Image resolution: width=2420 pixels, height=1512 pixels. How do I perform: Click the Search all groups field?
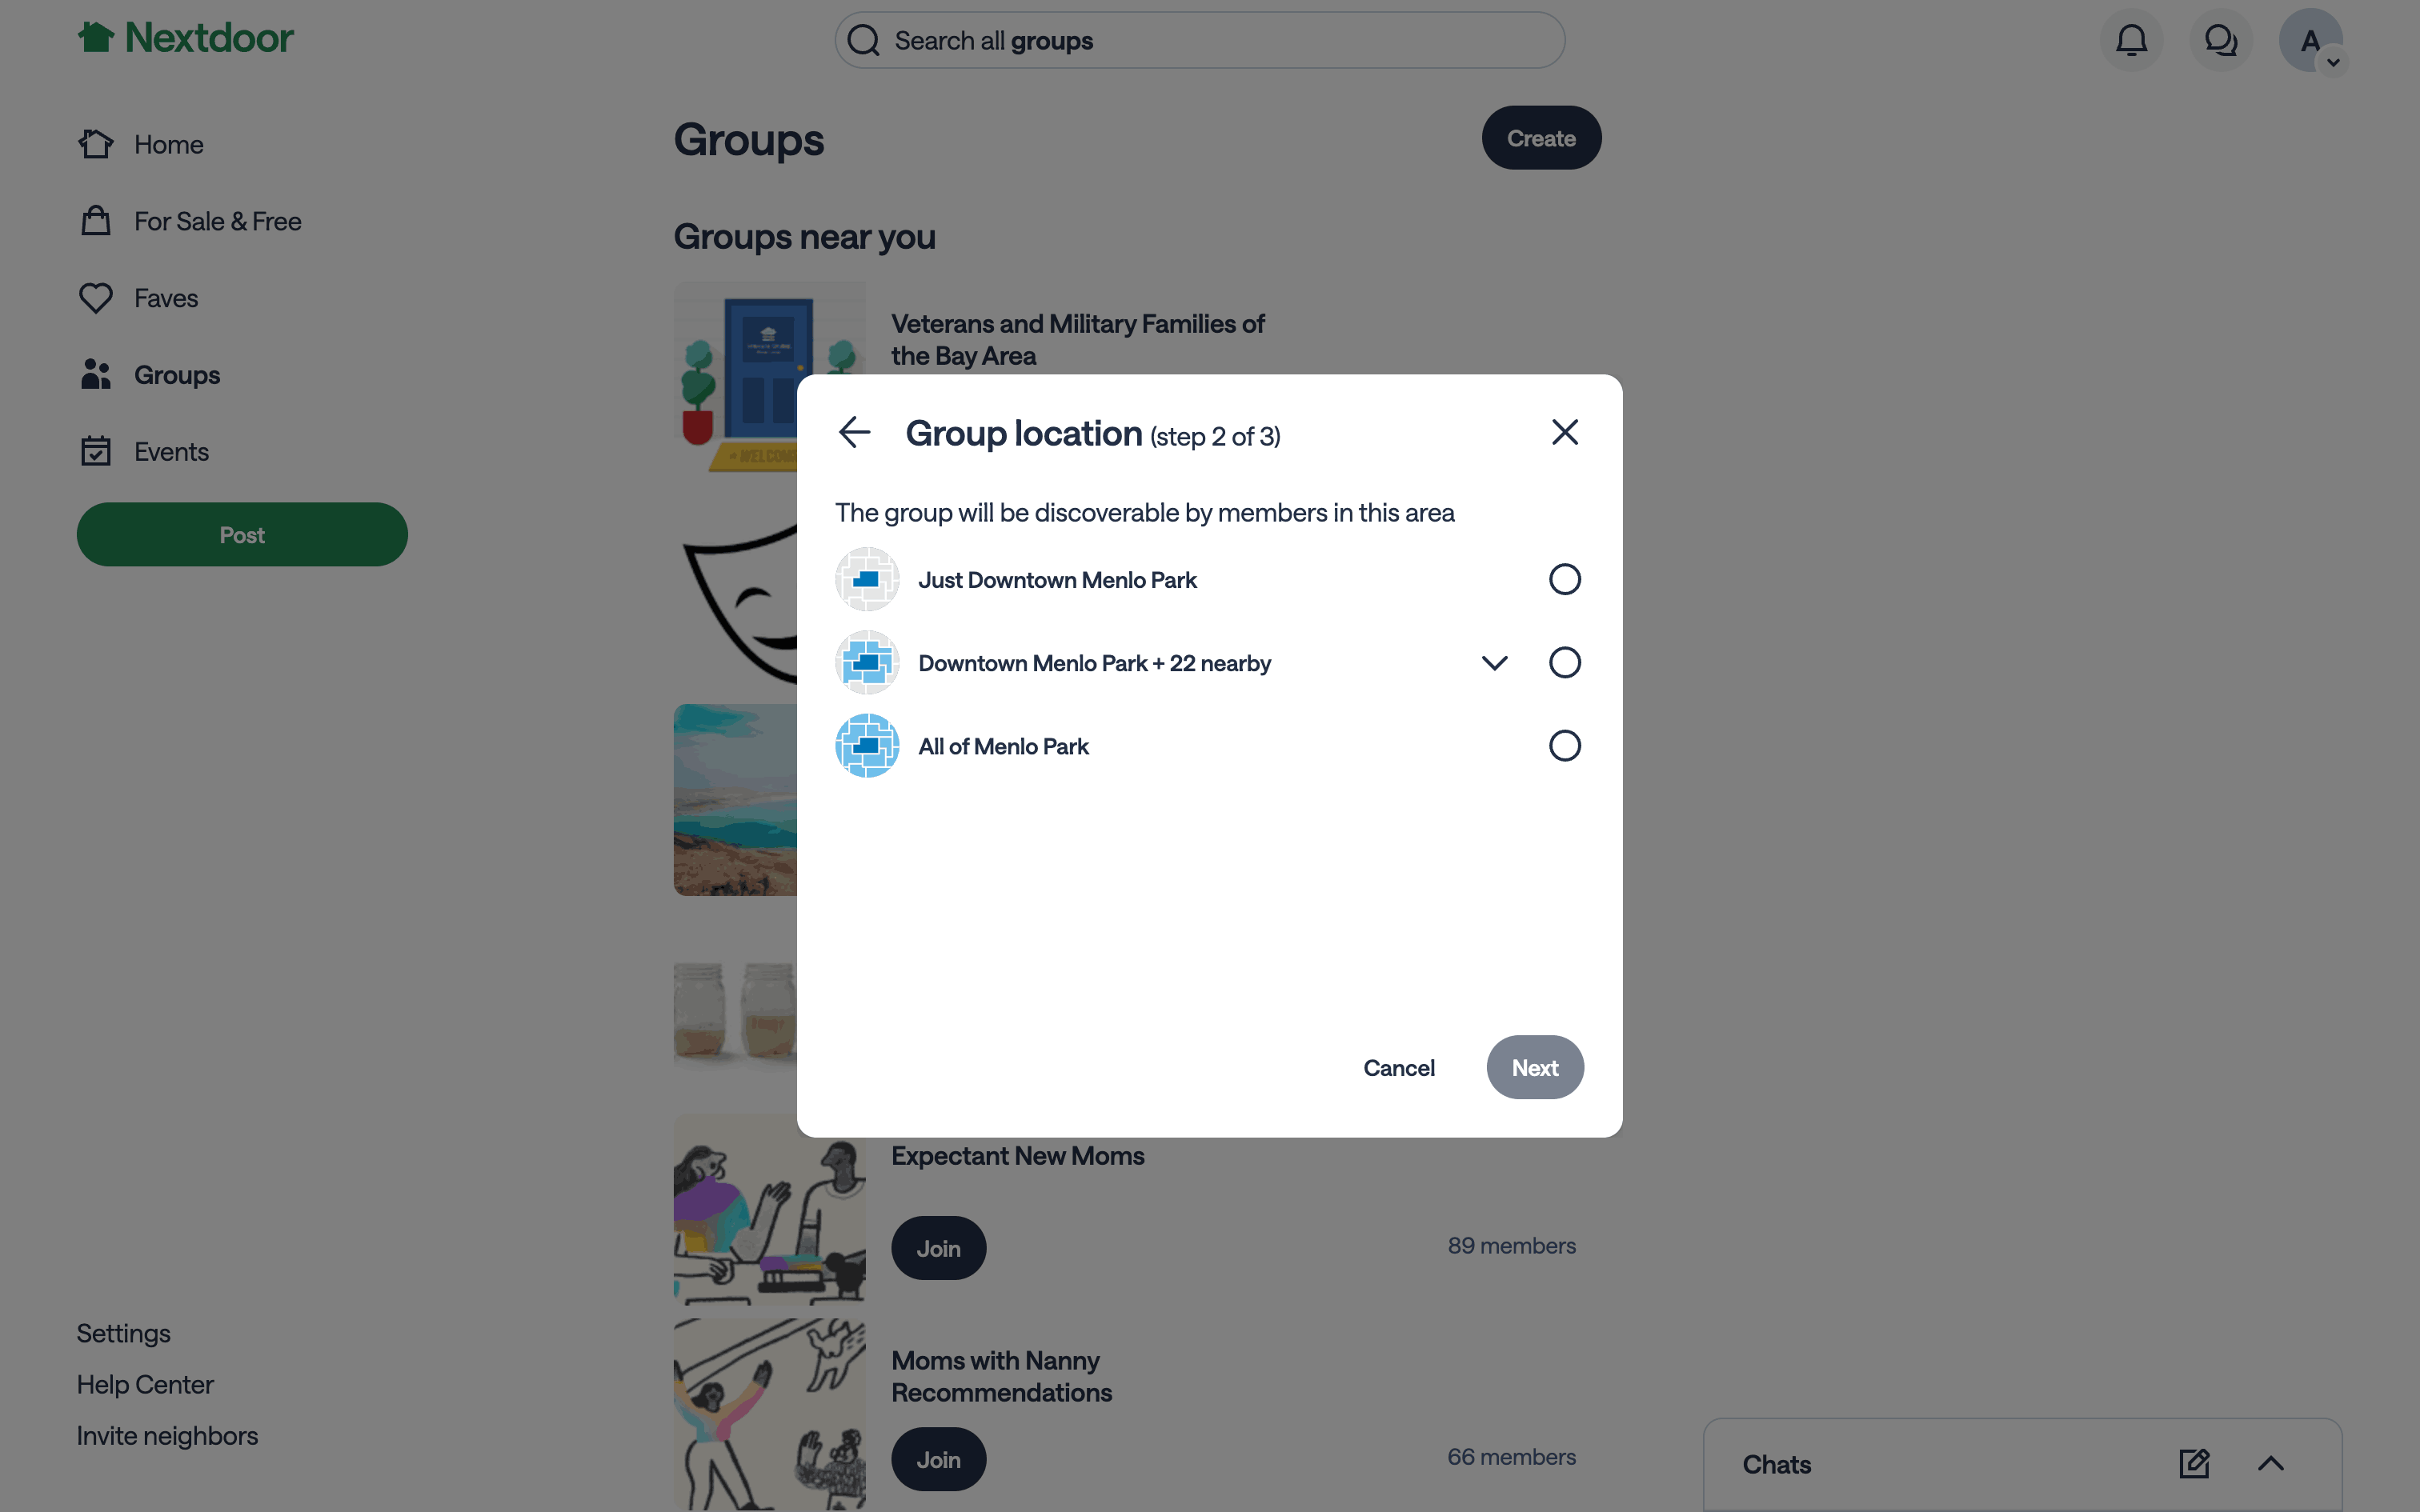point(1199,40)
